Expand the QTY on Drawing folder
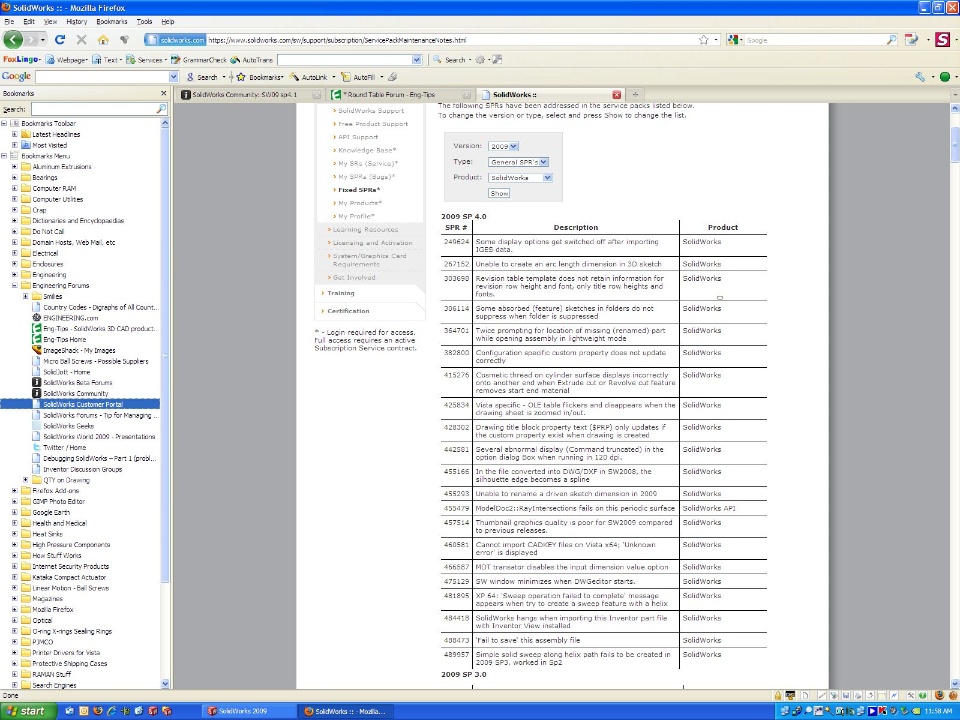 point(25,480)
